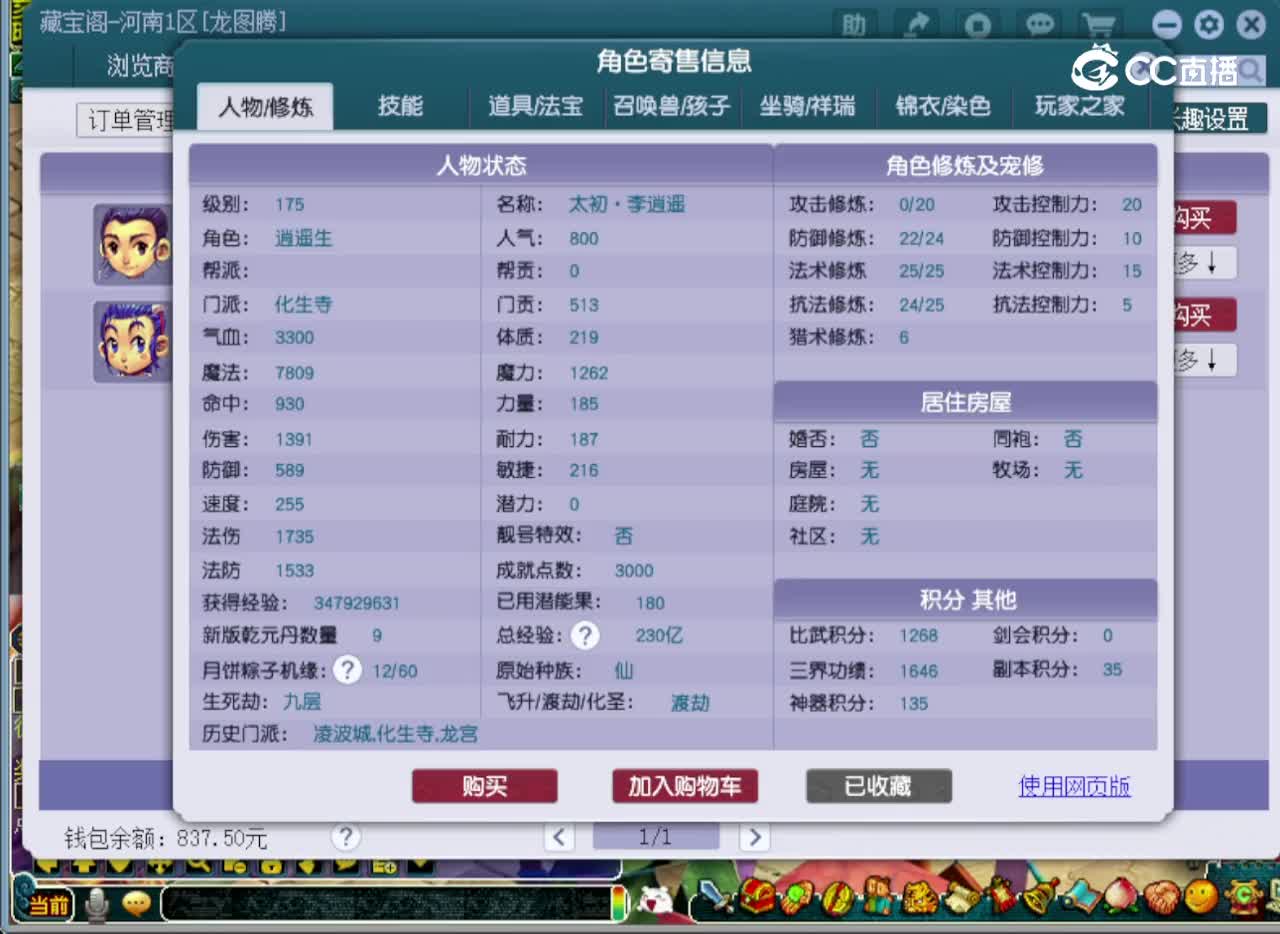
Task: Click the 购买 buy button in the dialog
Action: [484, 786]
